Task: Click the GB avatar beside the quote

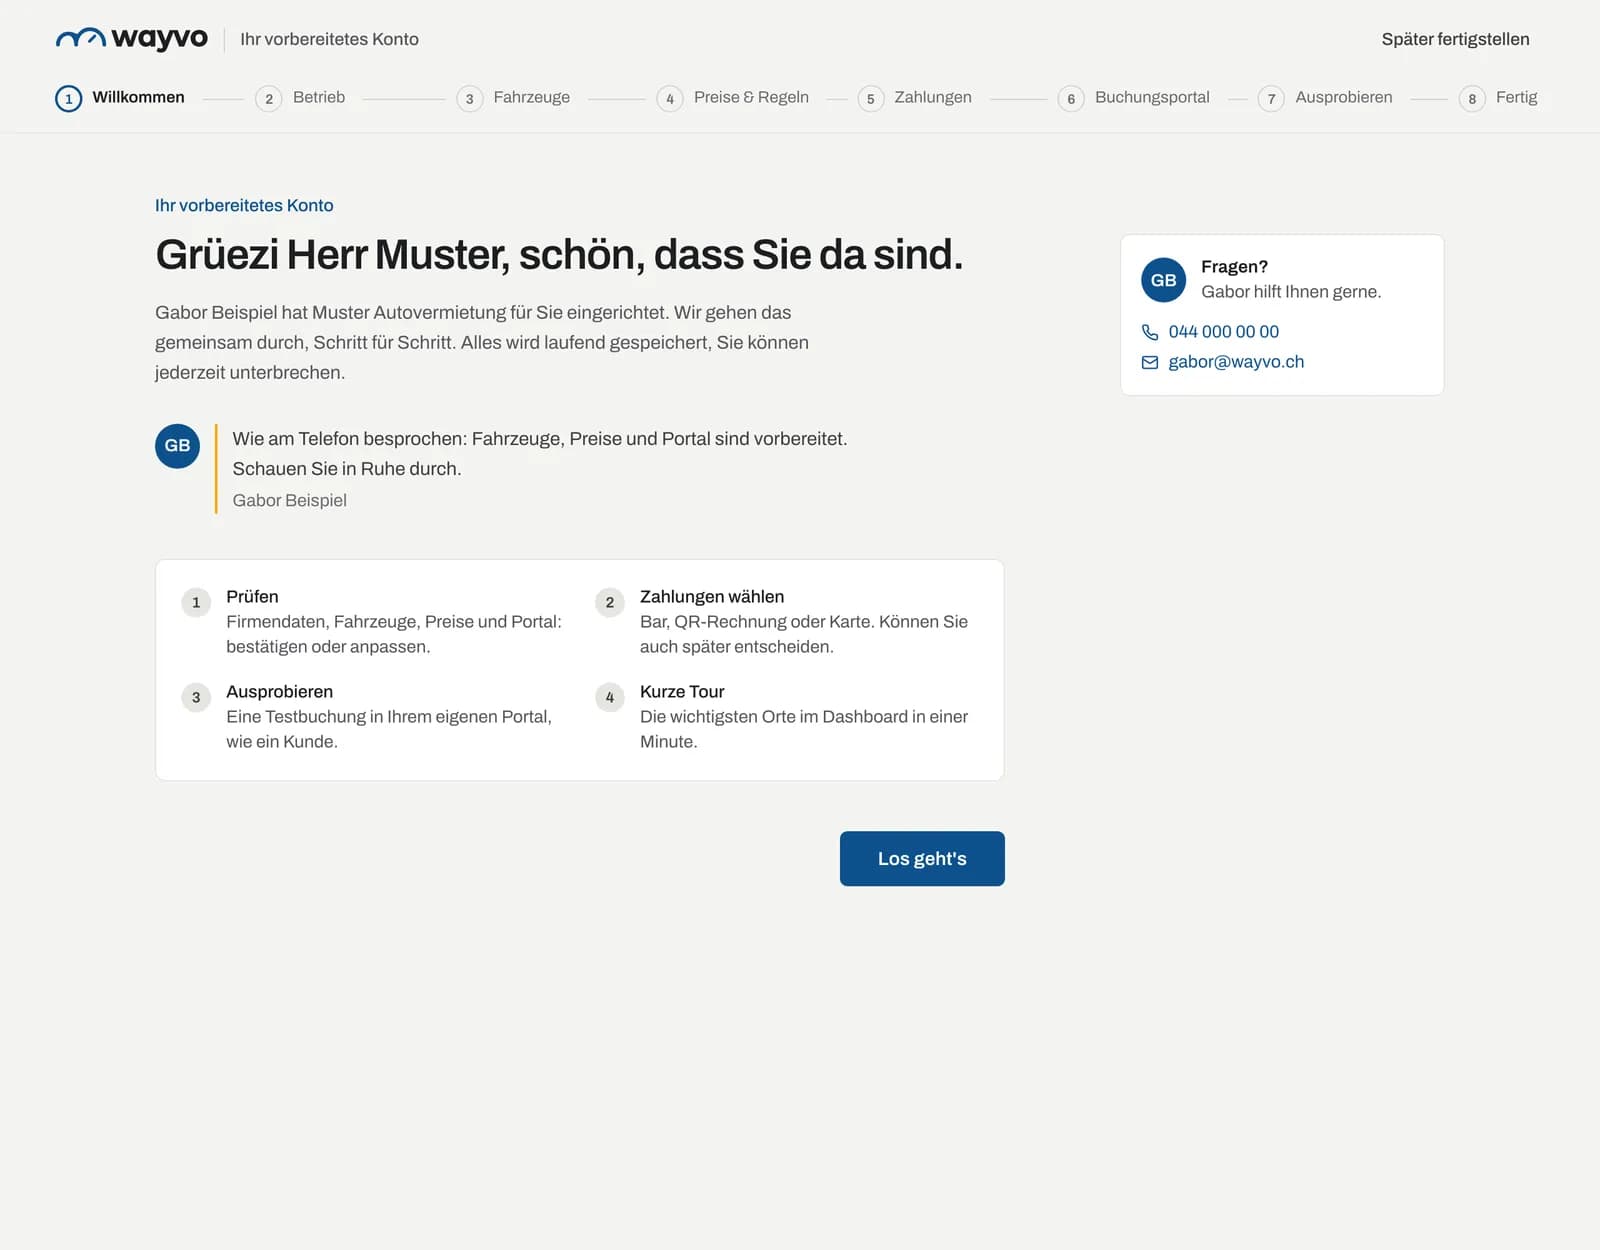Action: (x=177, y=446)
